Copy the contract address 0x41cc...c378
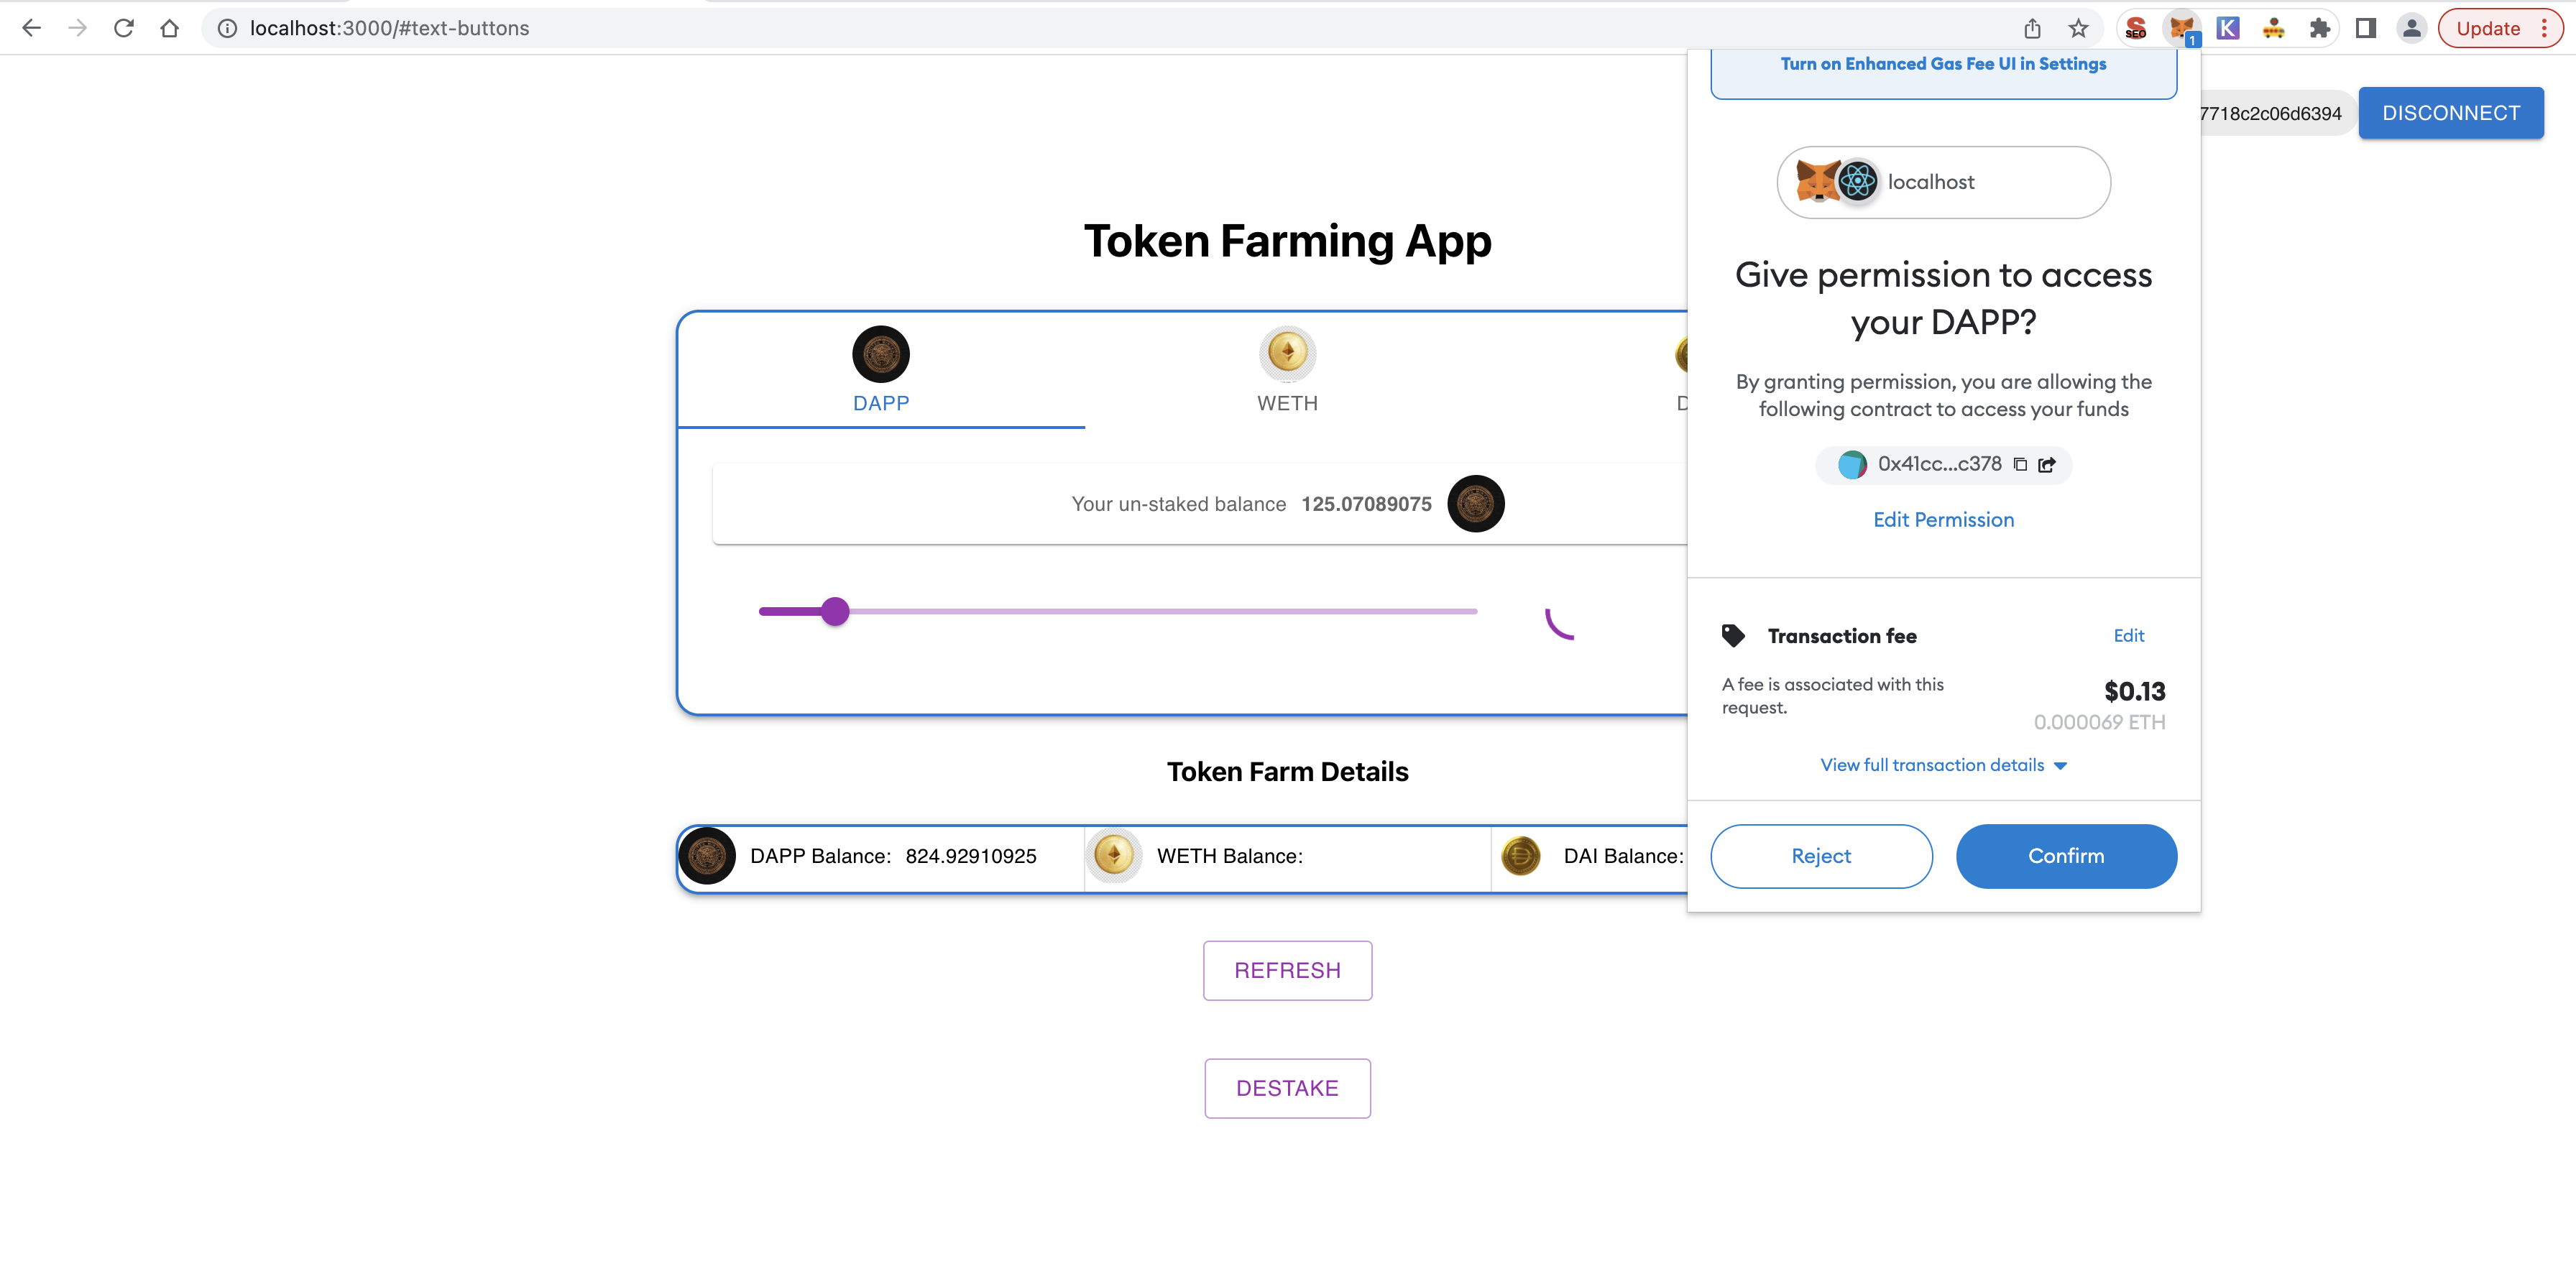Viewport: 2576px width, 1279px height. 2020,464
